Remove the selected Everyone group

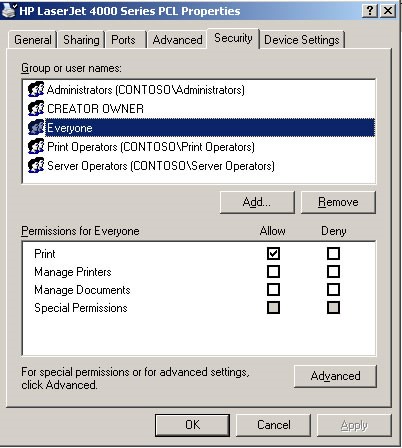click(x=338, y=202)
